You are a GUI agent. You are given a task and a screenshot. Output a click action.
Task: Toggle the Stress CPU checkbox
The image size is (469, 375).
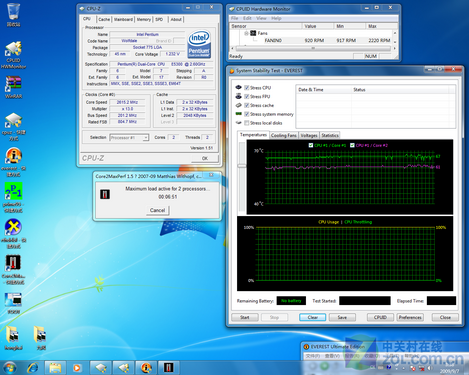coord(247,88)
